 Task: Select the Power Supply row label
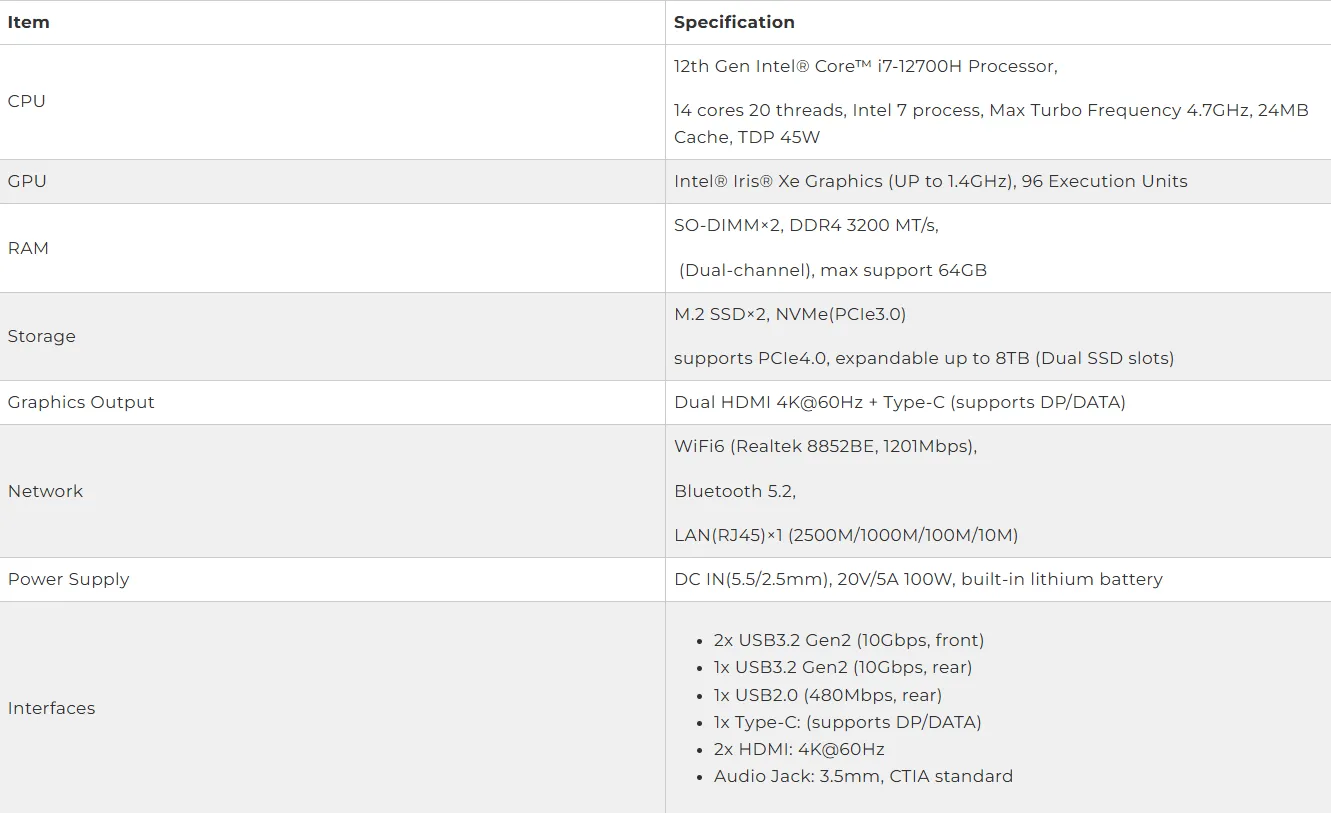point(68,579)
